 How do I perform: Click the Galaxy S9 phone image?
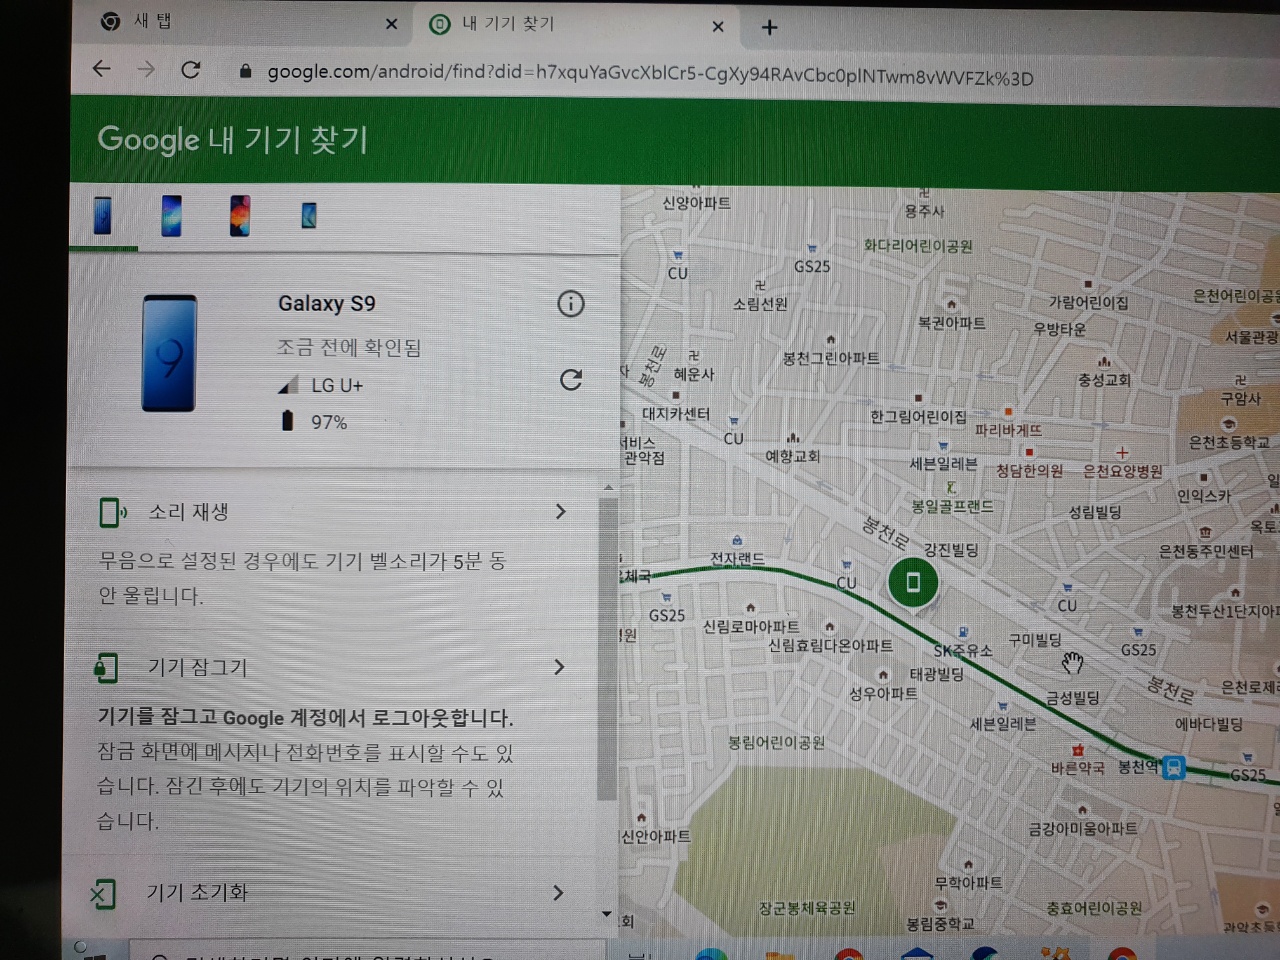coord(169,353)
